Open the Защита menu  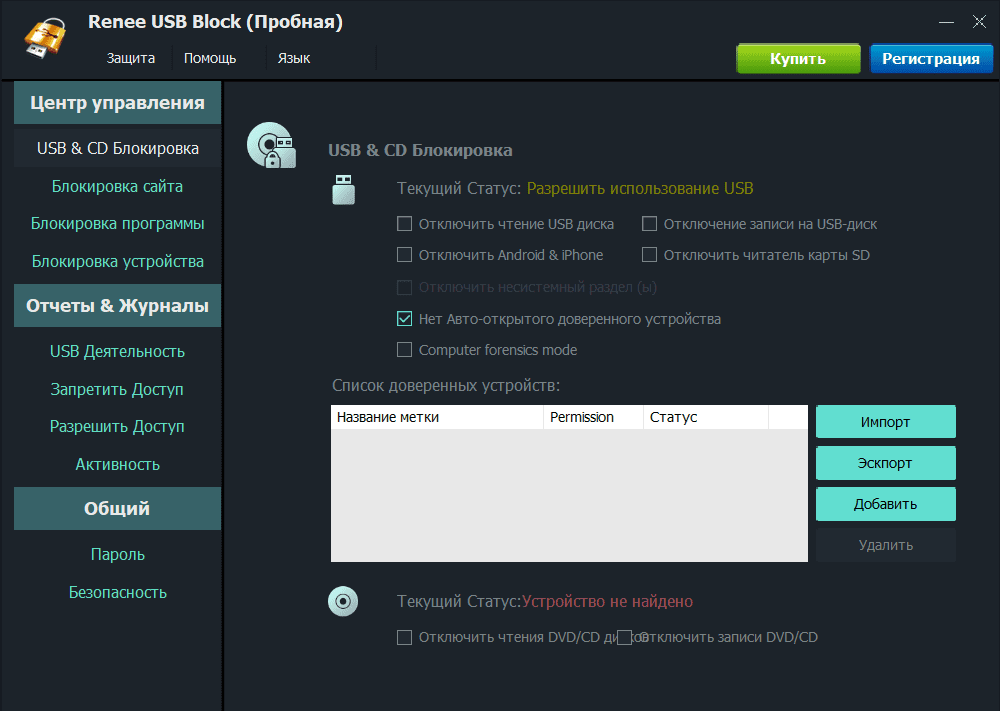(131, 58)
